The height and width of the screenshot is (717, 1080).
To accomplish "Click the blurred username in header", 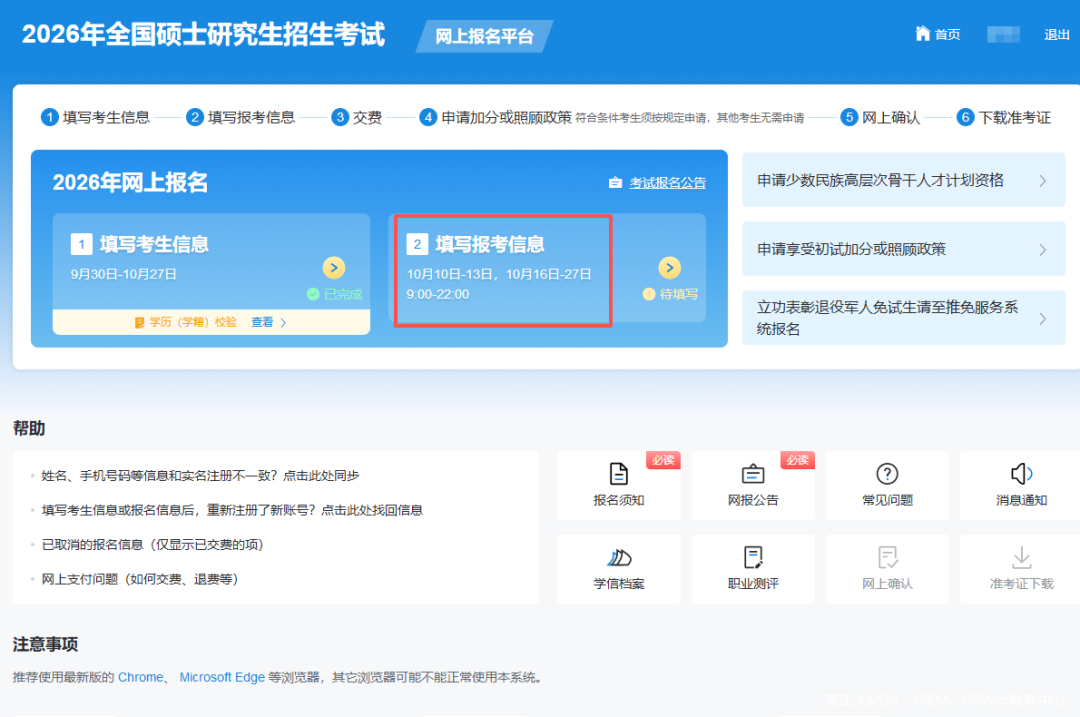I will 1003,34.
